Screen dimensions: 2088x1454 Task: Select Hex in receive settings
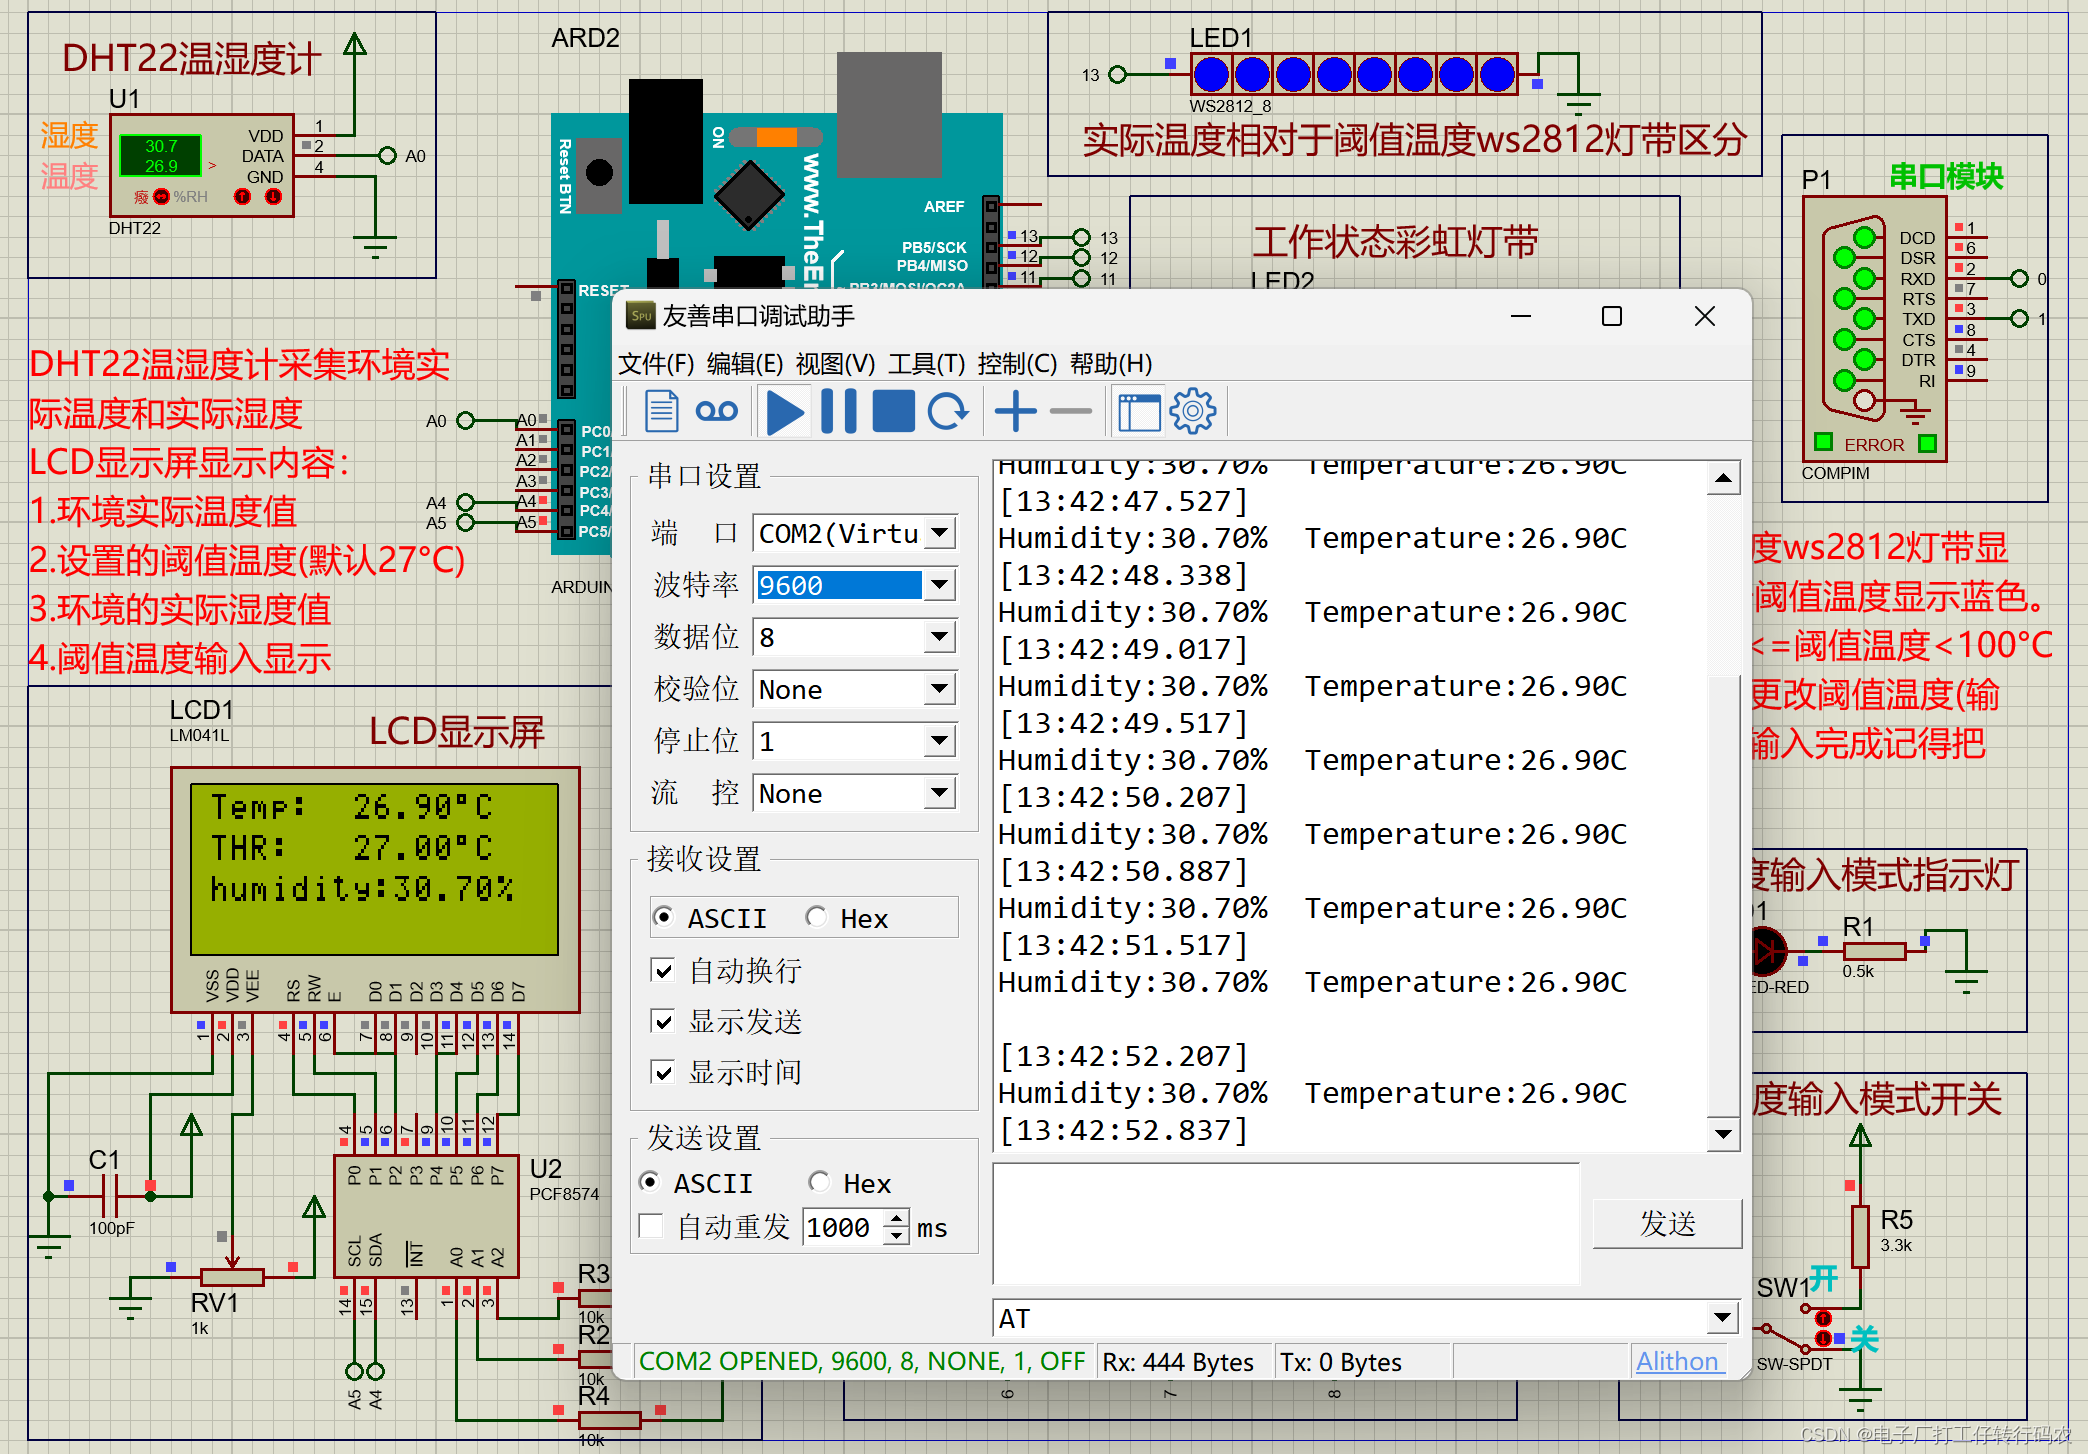point(817,917)
